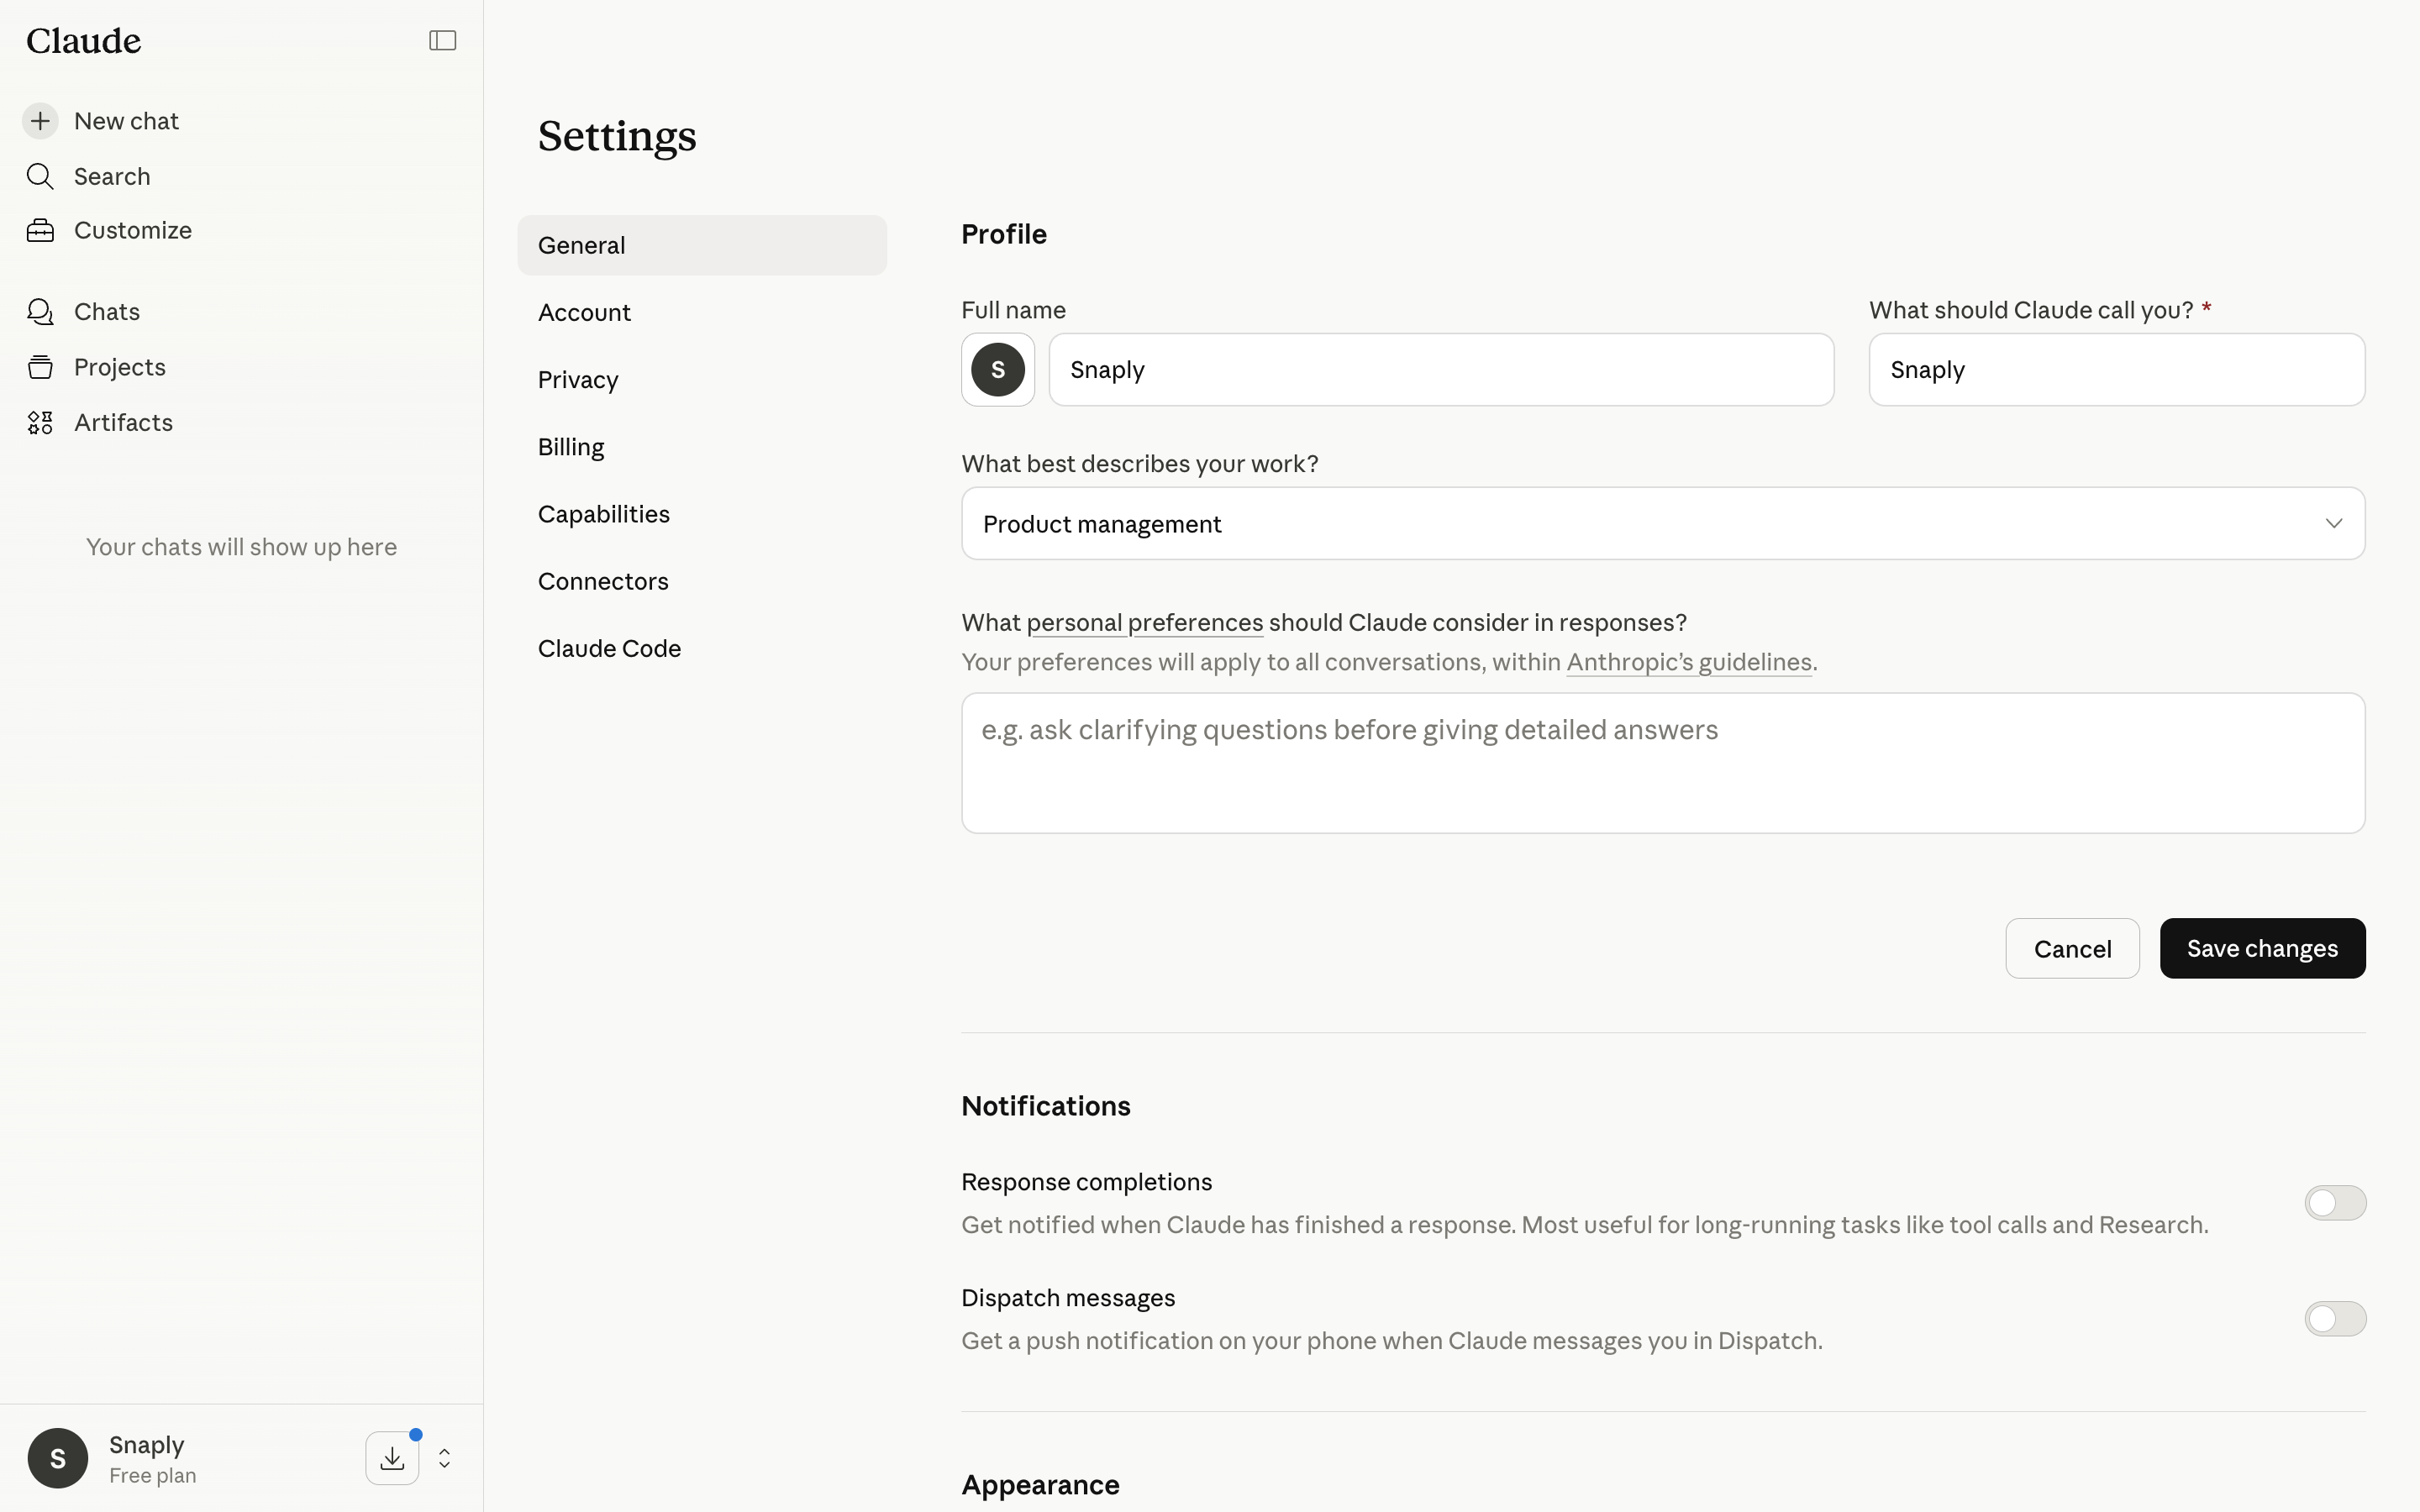Go to Artifacts in the sidebar
This screenshot has height=1512, width=2420.
[123, 423]
